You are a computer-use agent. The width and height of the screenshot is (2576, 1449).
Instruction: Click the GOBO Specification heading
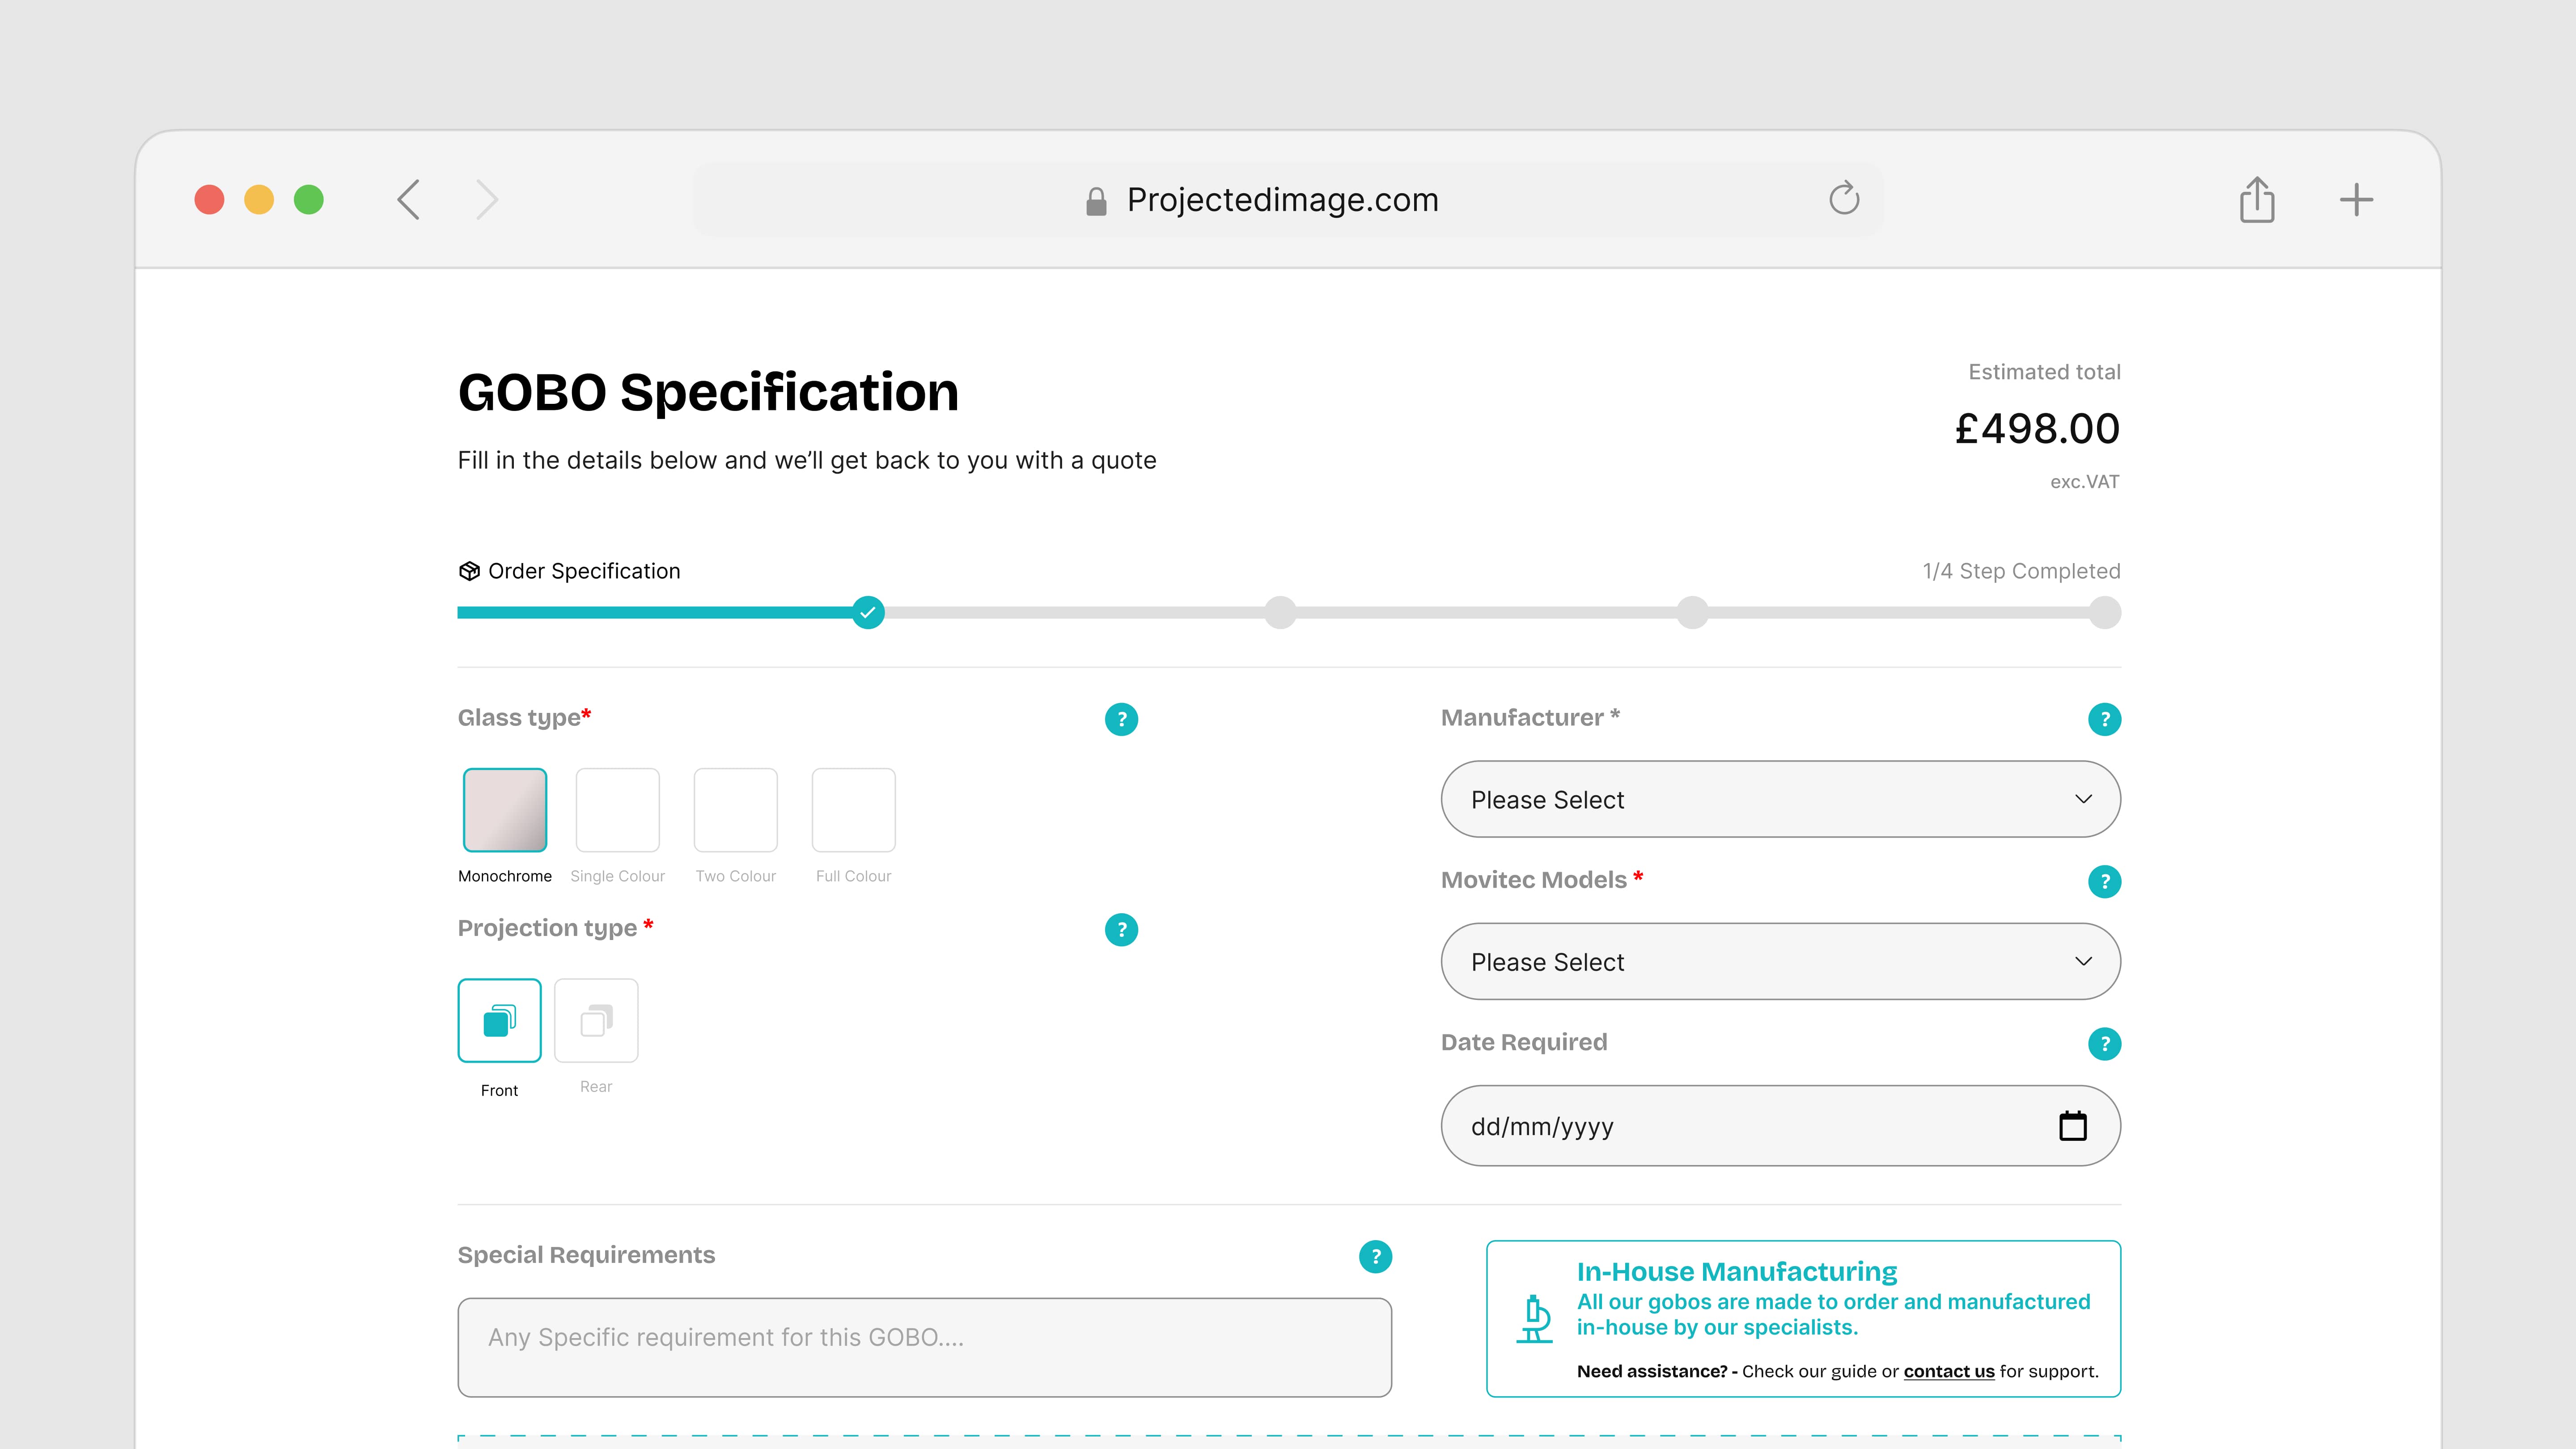708,392
